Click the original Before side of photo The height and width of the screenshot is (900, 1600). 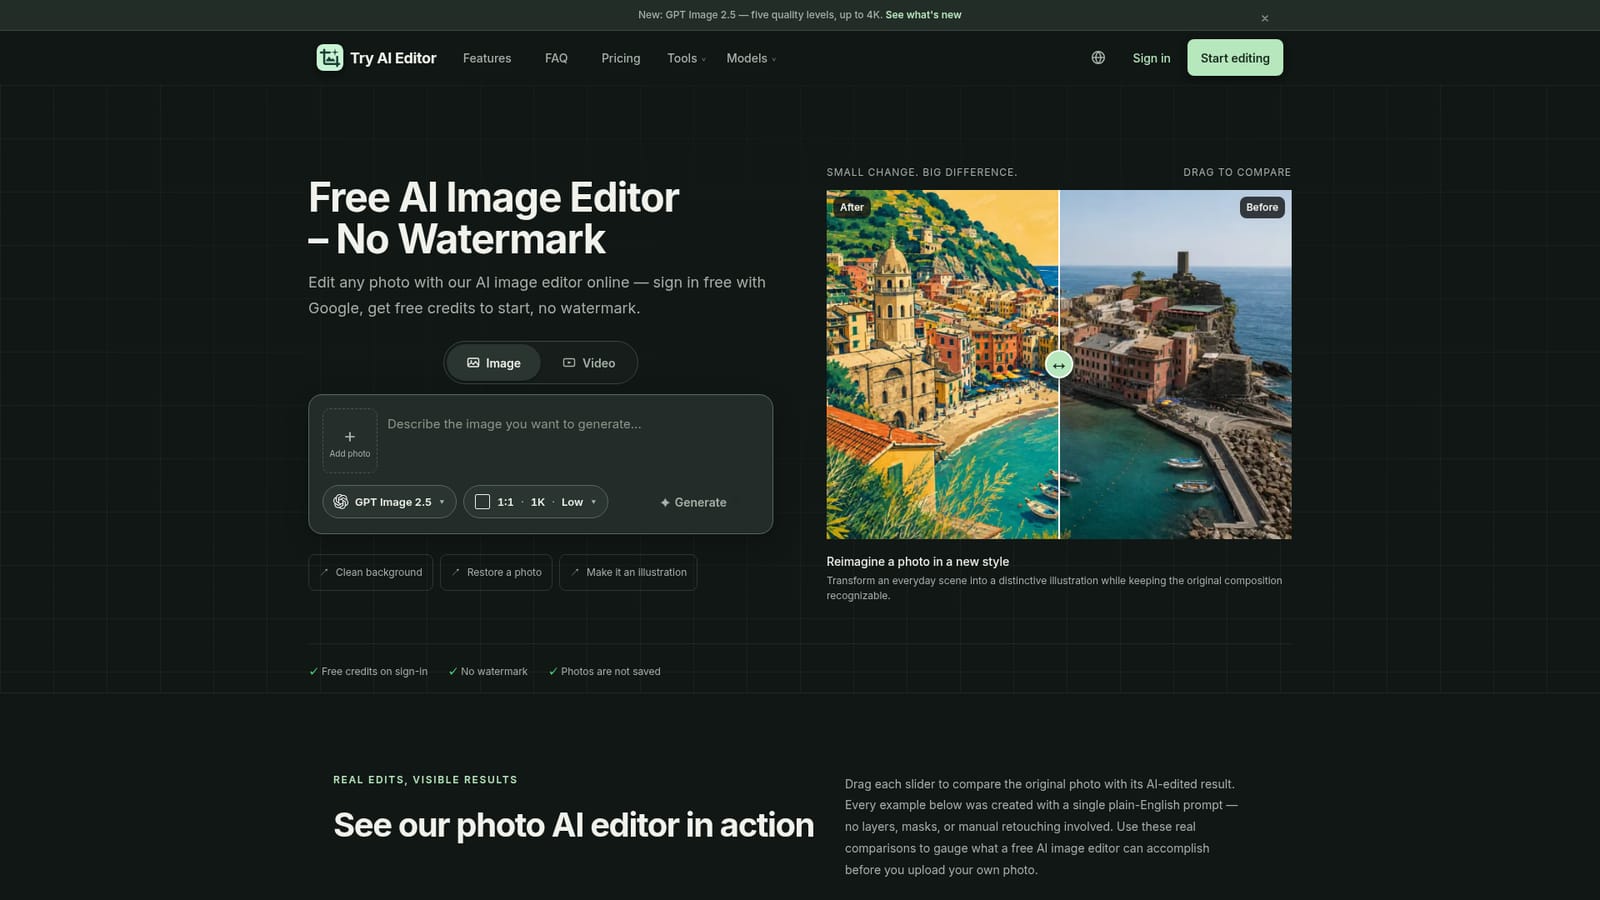[1176, 365]
